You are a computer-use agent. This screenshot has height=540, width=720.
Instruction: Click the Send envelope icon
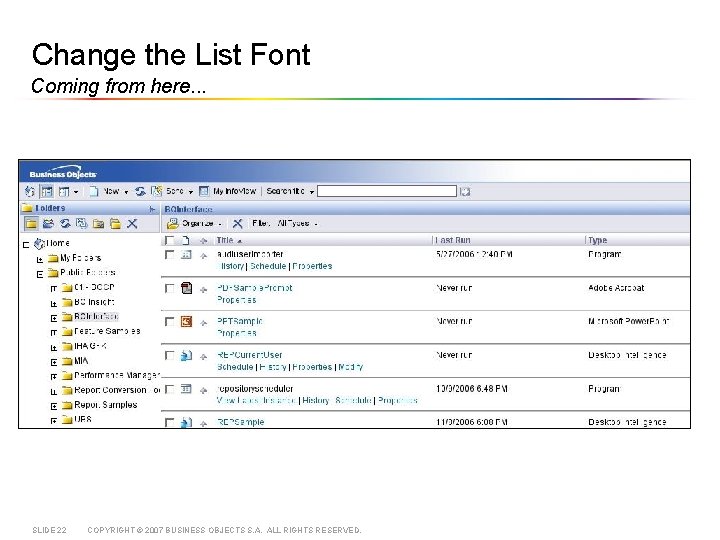tap(157, 191)
